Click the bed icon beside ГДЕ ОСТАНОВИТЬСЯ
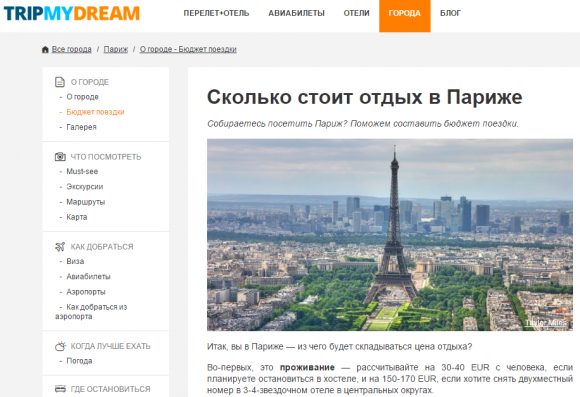 60,389
